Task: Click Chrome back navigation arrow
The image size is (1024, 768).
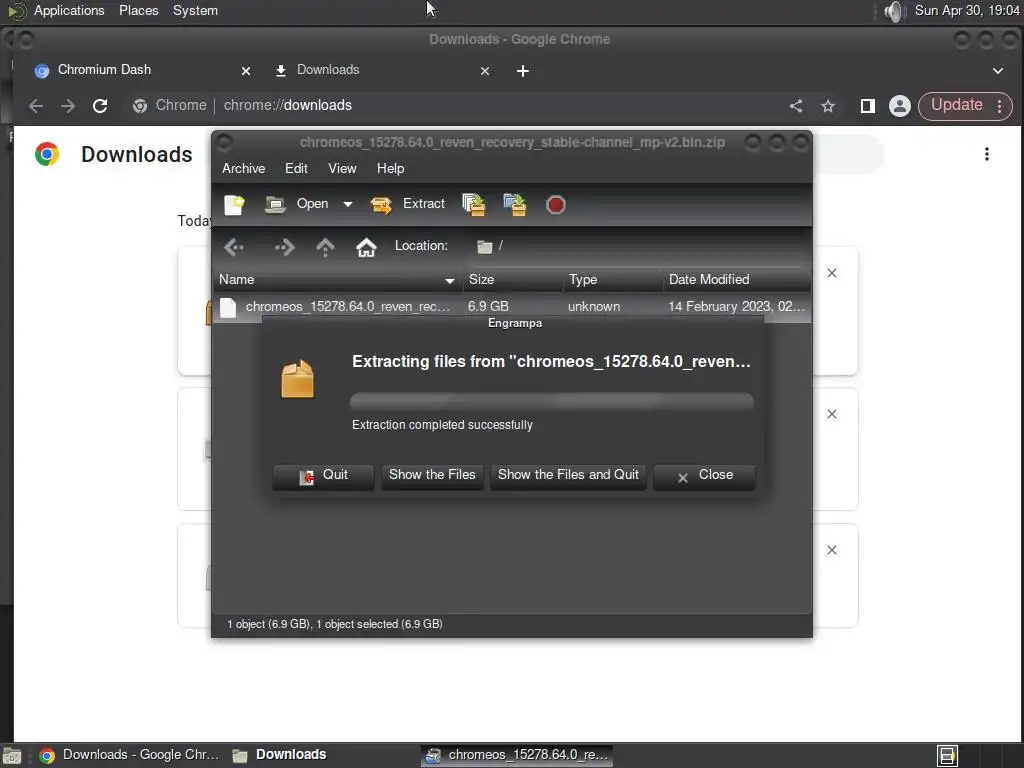Action: (x=36, y=106)
